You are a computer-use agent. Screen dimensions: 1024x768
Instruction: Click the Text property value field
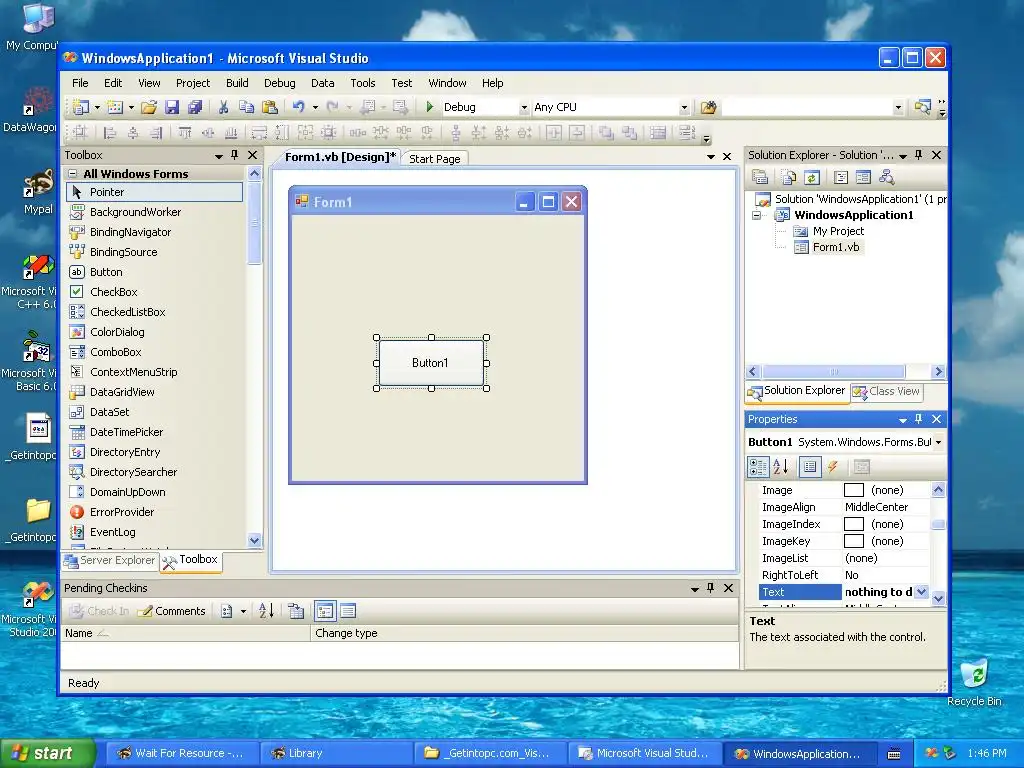pyautogui.click(x=878, y=592)
